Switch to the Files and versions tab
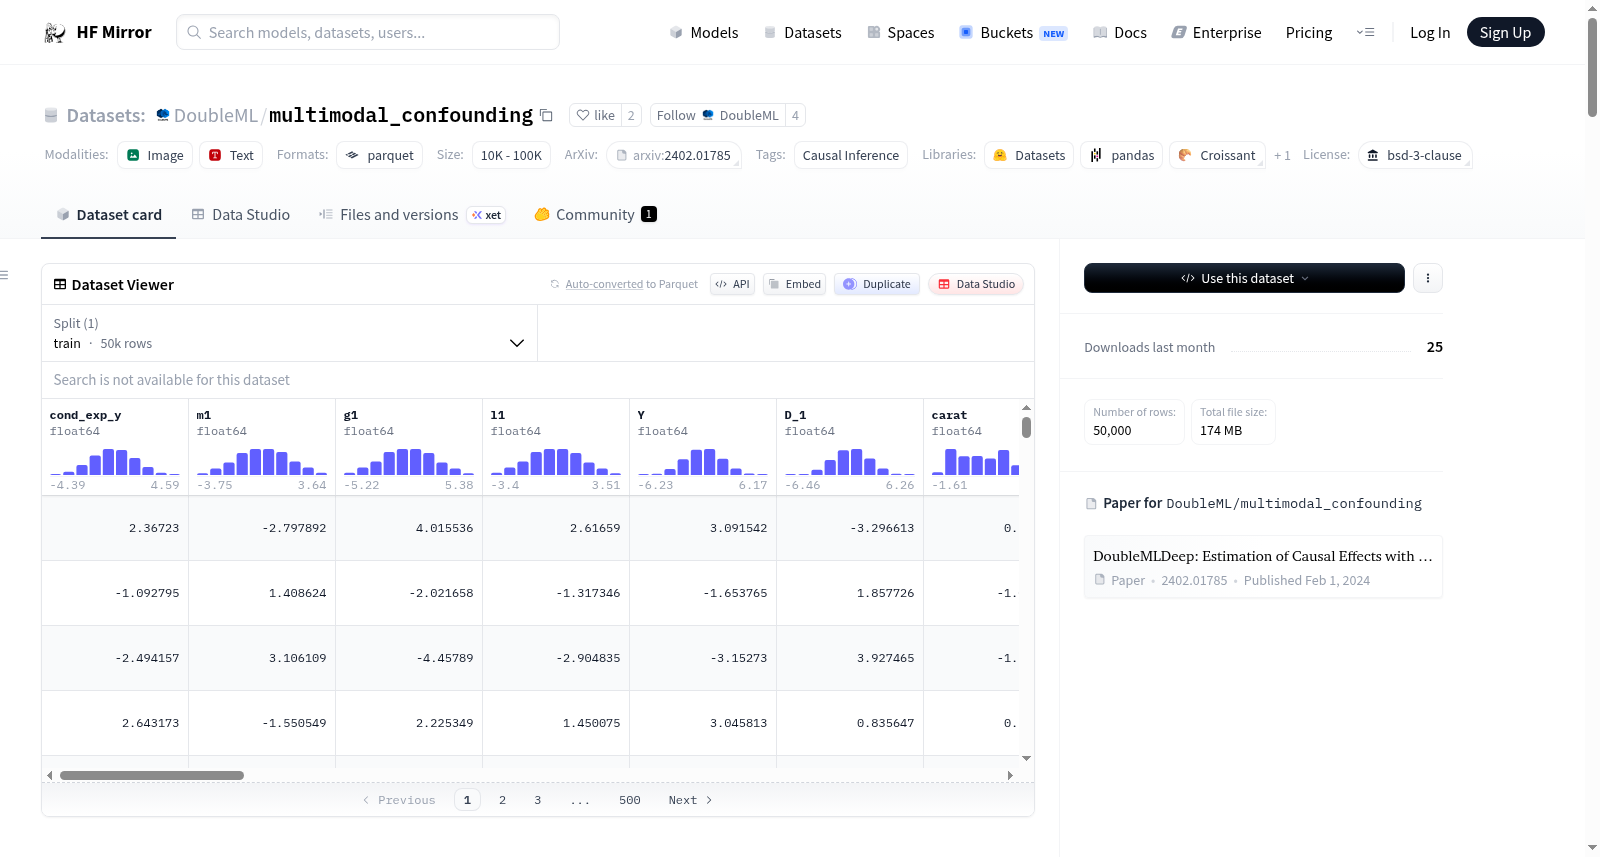This screenshot has height=857, width=1600. pos(412,214)
